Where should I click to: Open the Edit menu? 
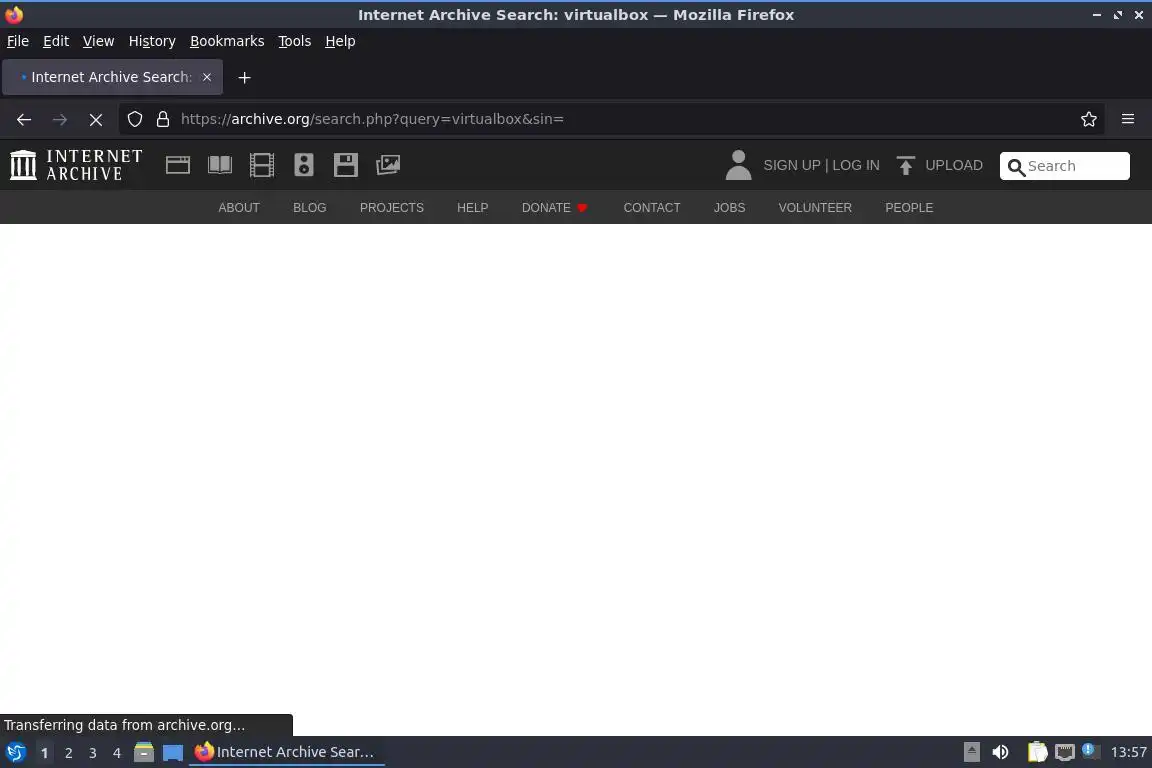point(56,41)
